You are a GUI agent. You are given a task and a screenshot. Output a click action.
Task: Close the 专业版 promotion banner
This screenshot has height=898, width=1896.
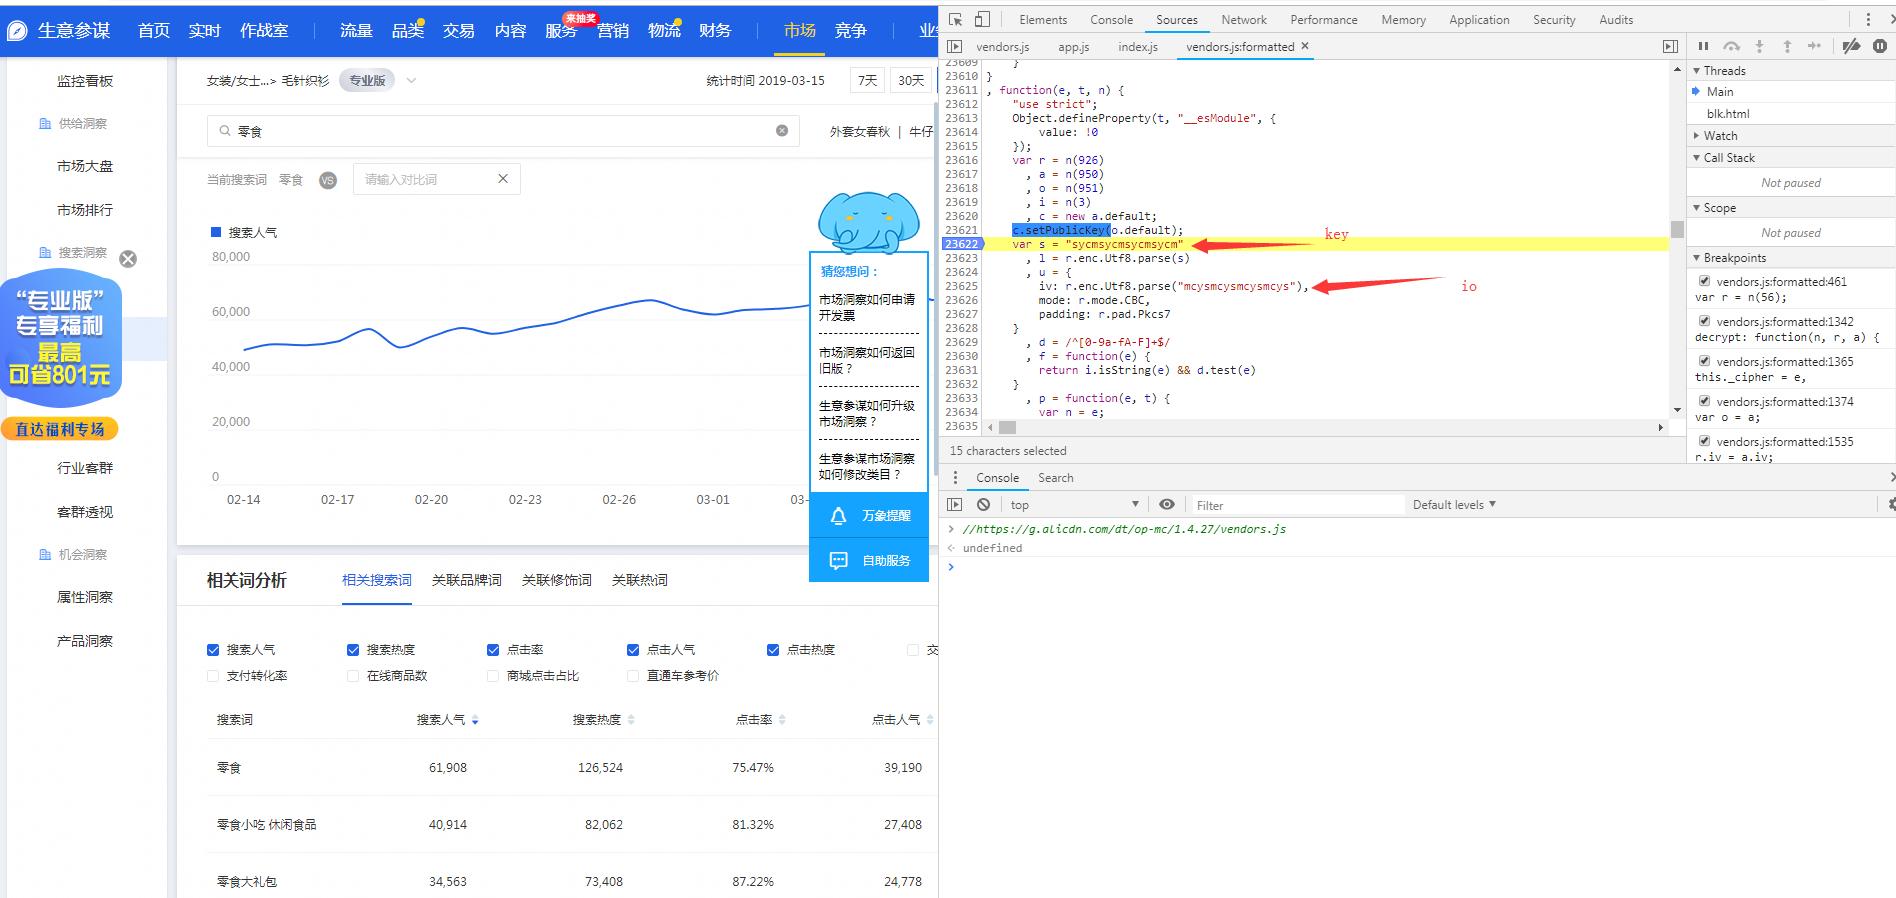[128, 259]
